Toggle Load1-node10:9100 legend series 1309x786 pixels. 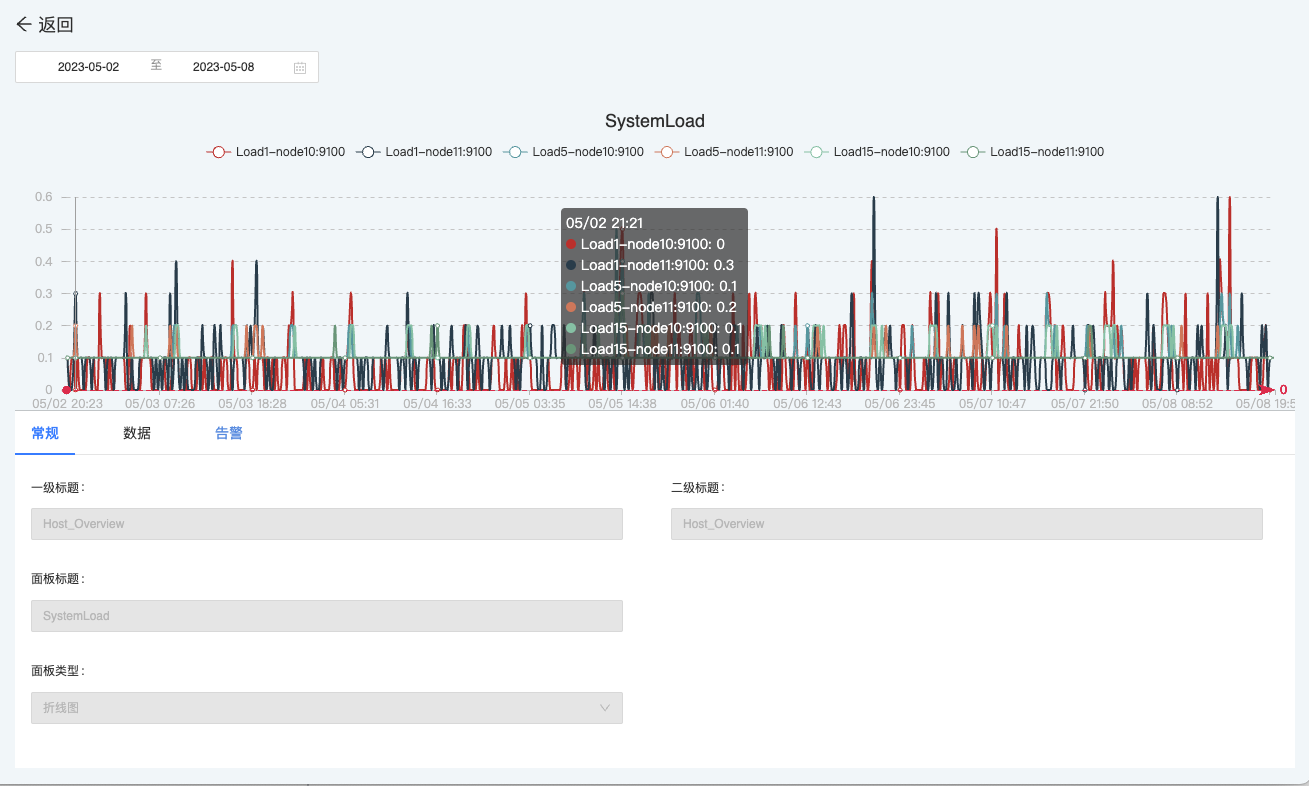[x=275, y=152]
